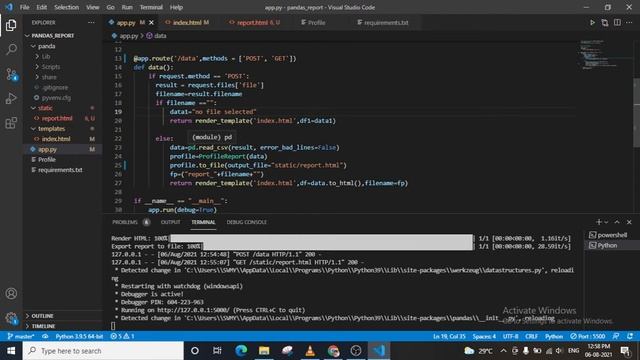Open pyvenv.cfg in the explorer tree
Screen dimensions: 640x360
tap(56, 98)
